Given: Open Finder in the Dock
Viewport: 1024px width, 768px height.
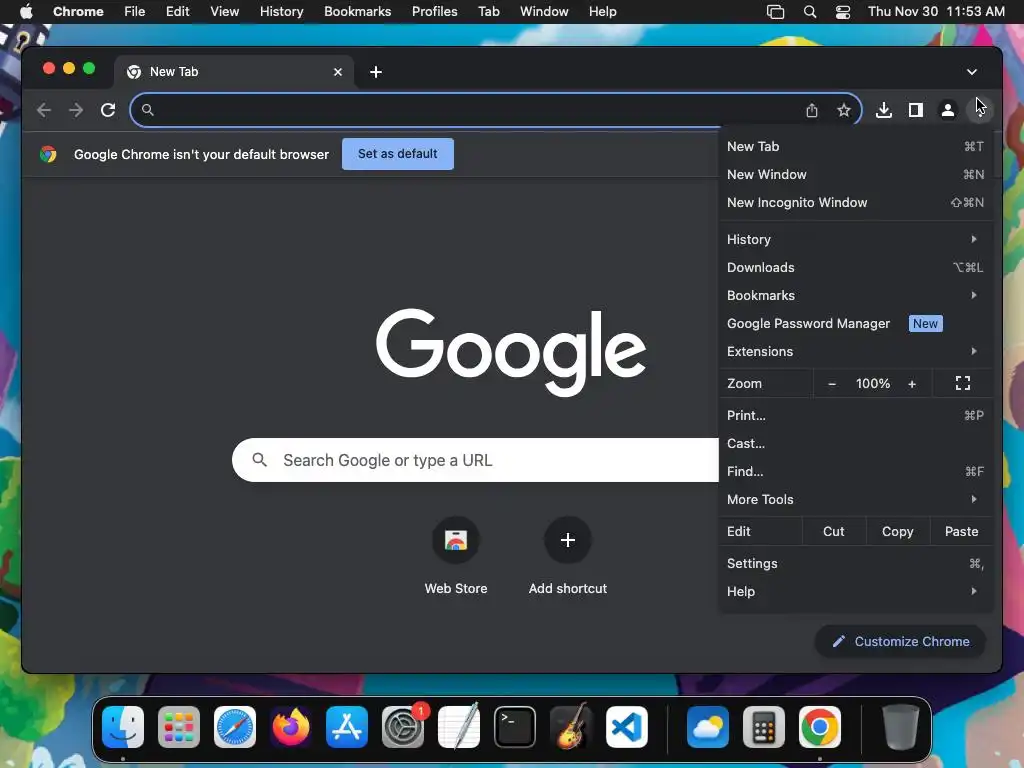Looking at the screenshot, I should pyautogui.click(x=123, y=727).
